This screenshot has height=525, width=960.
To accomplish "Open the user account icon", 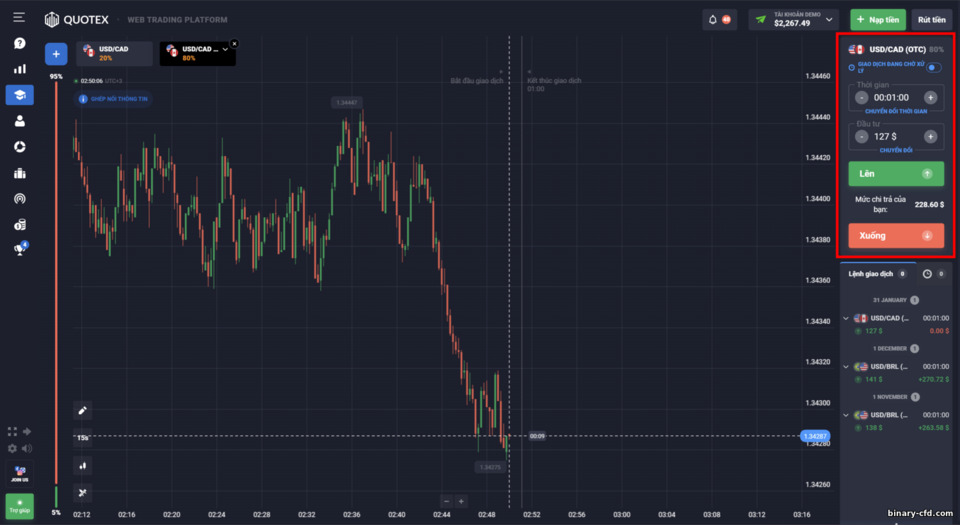I will [20, 121].
